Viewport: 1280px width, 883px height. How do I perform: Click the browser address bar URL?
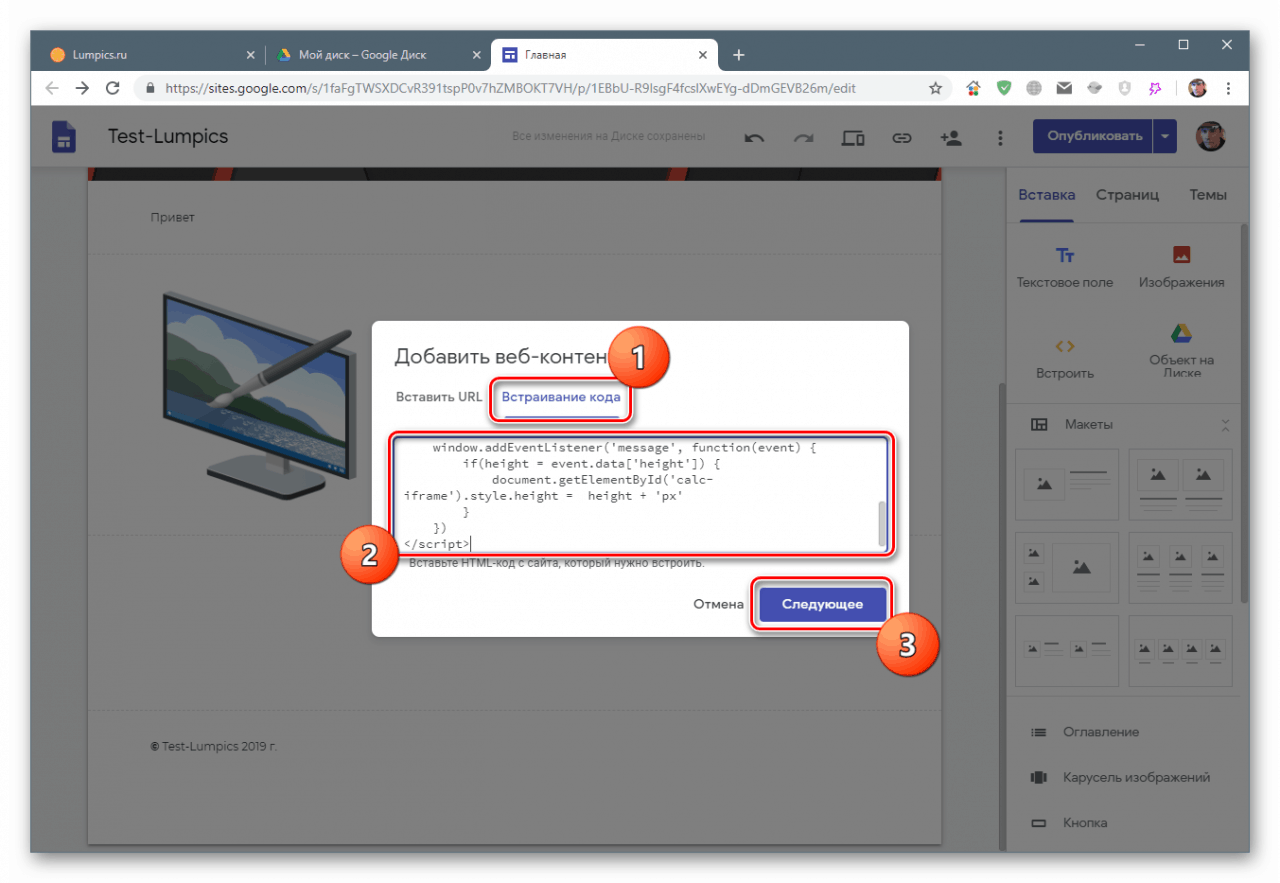click(x=510, y=88)
